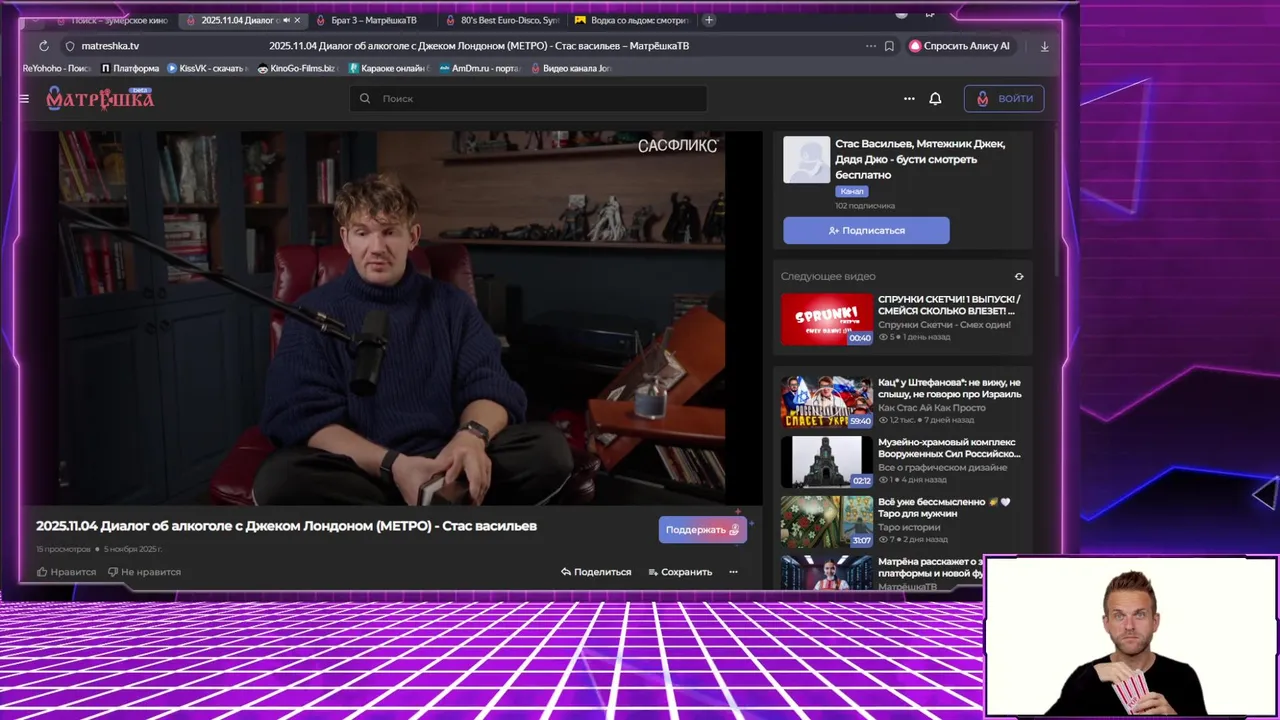This screenshot has width=1280, height=720.
Task: Open СПРУНКИ СКЕТЧИ! 1 ВЫПУСК video title
Action: pos(949,305)
